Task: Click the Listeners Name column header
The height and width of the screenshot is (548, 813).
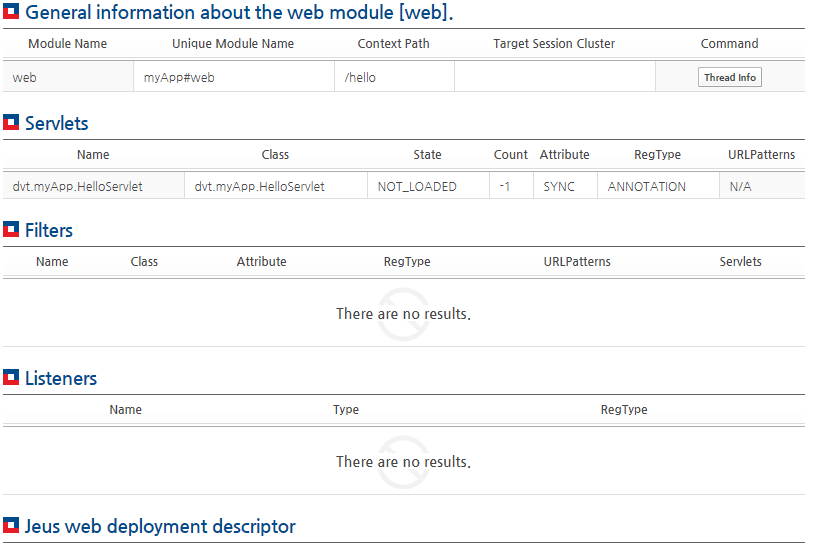Action: coord(125,410)
